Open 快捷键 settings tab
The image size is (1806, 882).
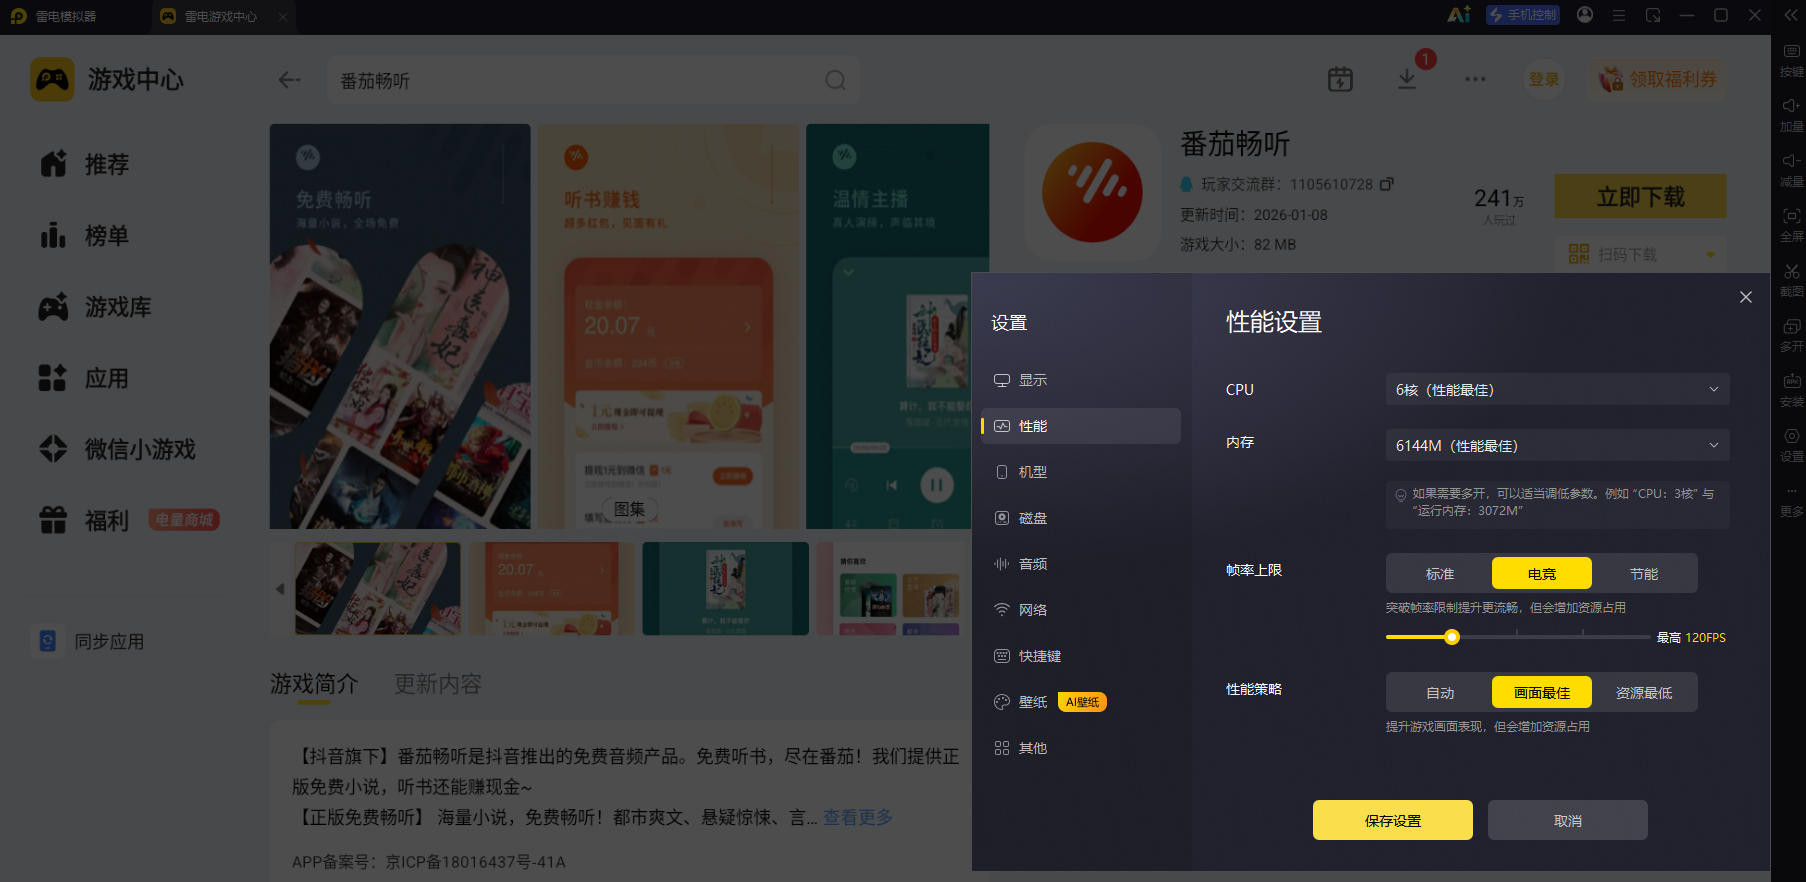pyautogui.click(x=1081, y=656)
